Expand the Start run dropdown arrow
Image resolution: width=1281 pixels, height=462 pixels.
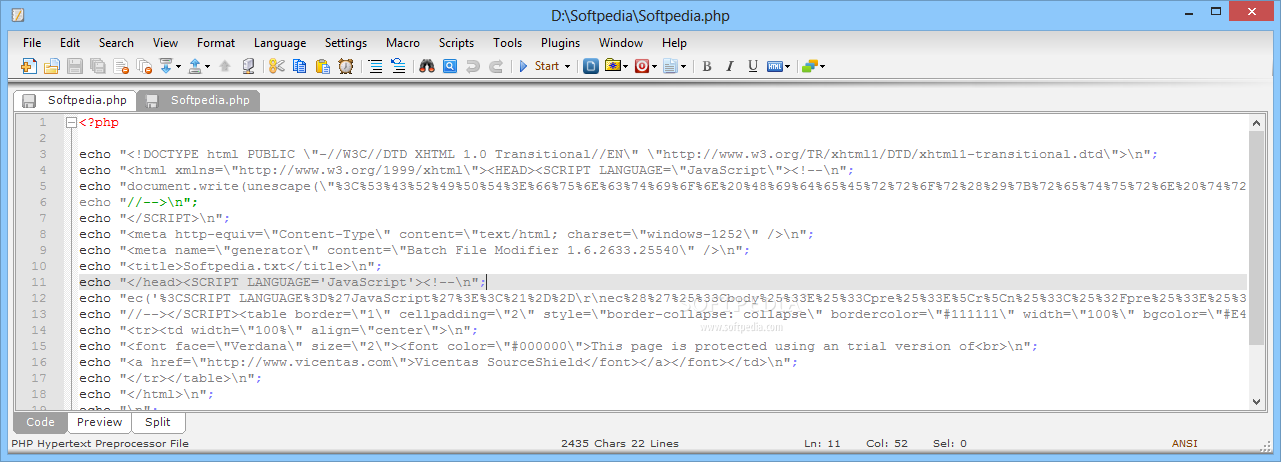coord(568,67)
